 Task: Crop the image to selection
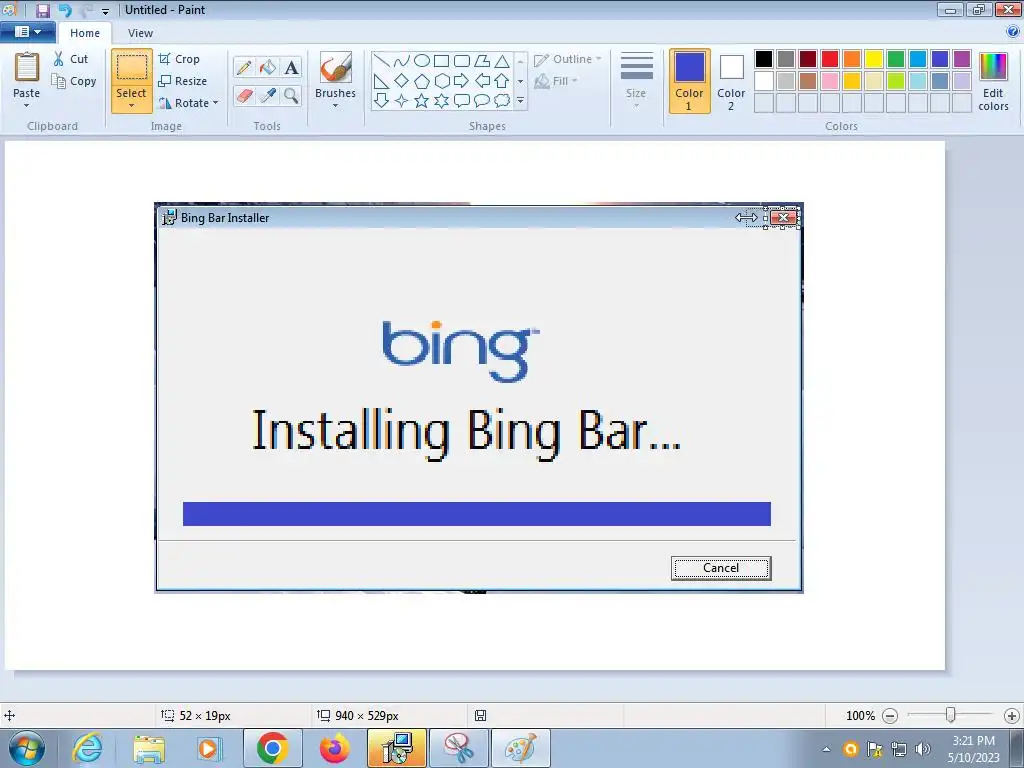click(179, 59)
